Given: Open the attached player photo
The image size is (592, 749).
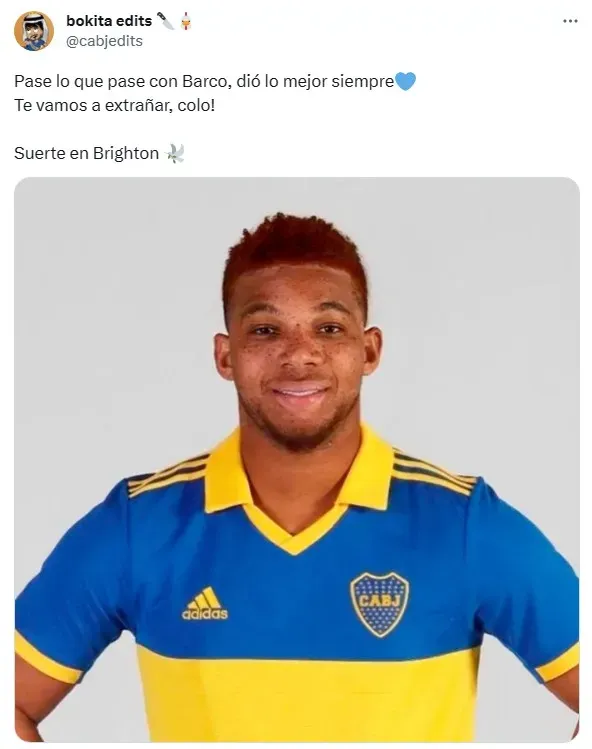Looking at the screenshot, I should pos(297,460).
